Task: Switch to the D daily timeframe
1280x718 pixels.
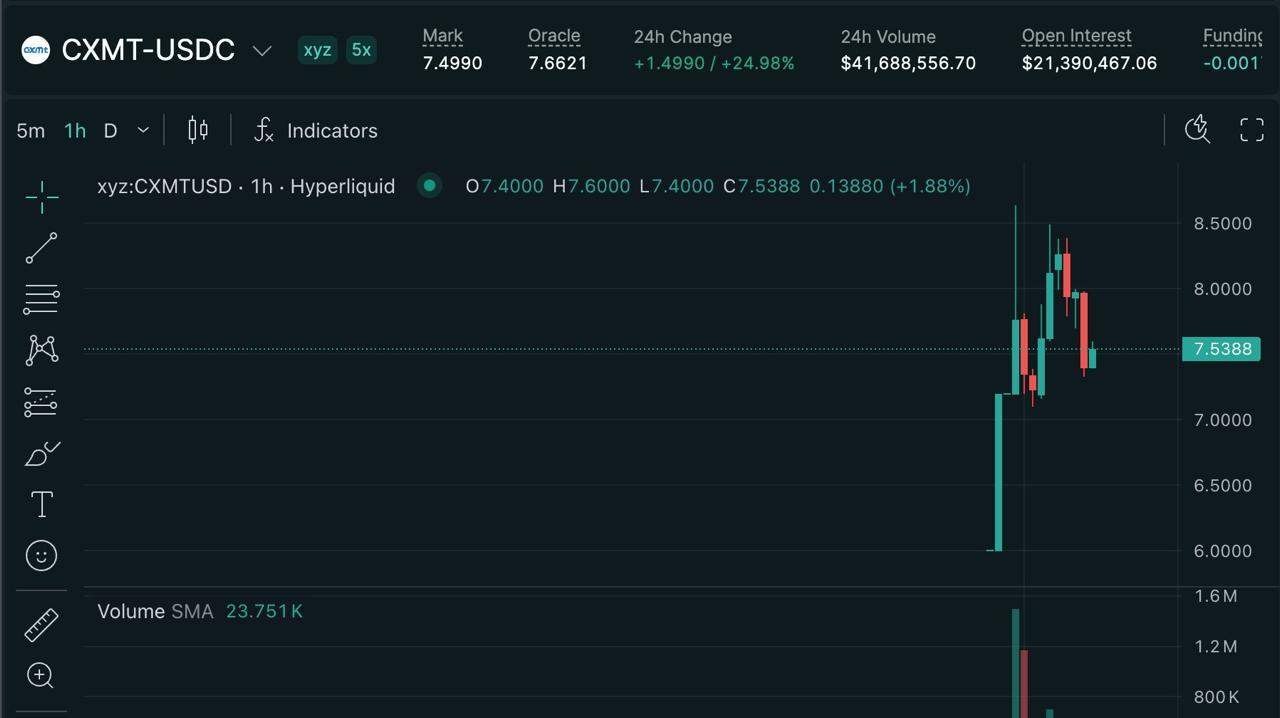Action: [110, 130]
